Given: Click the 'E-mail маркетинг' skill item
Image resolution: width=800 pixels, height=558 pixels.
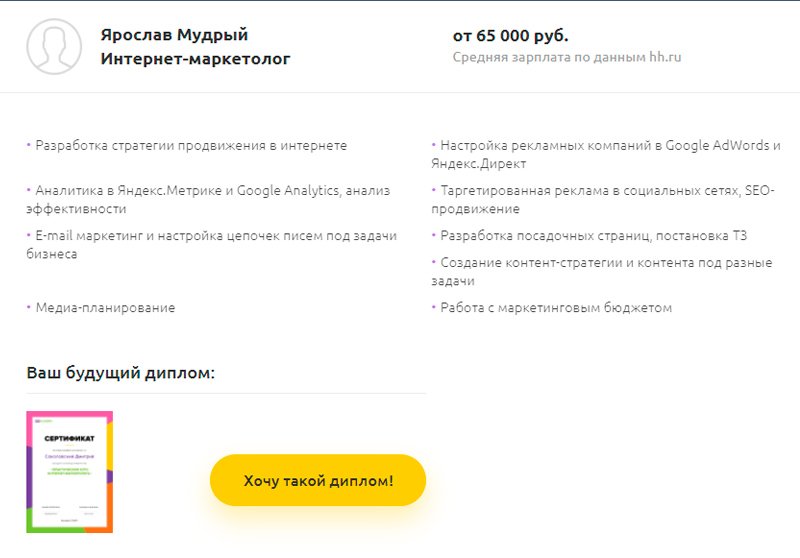Looking at the screenshot, I should 212,244.
